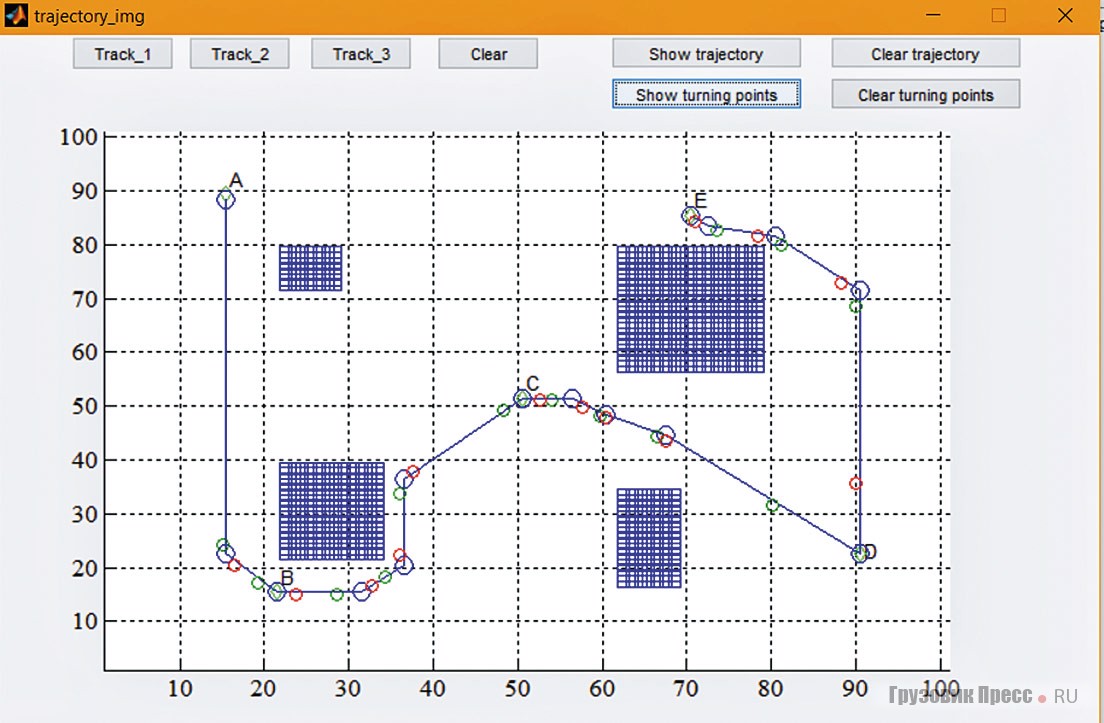
Task: Click the MATLAB icon in the title bar
Action: (16, 16)
